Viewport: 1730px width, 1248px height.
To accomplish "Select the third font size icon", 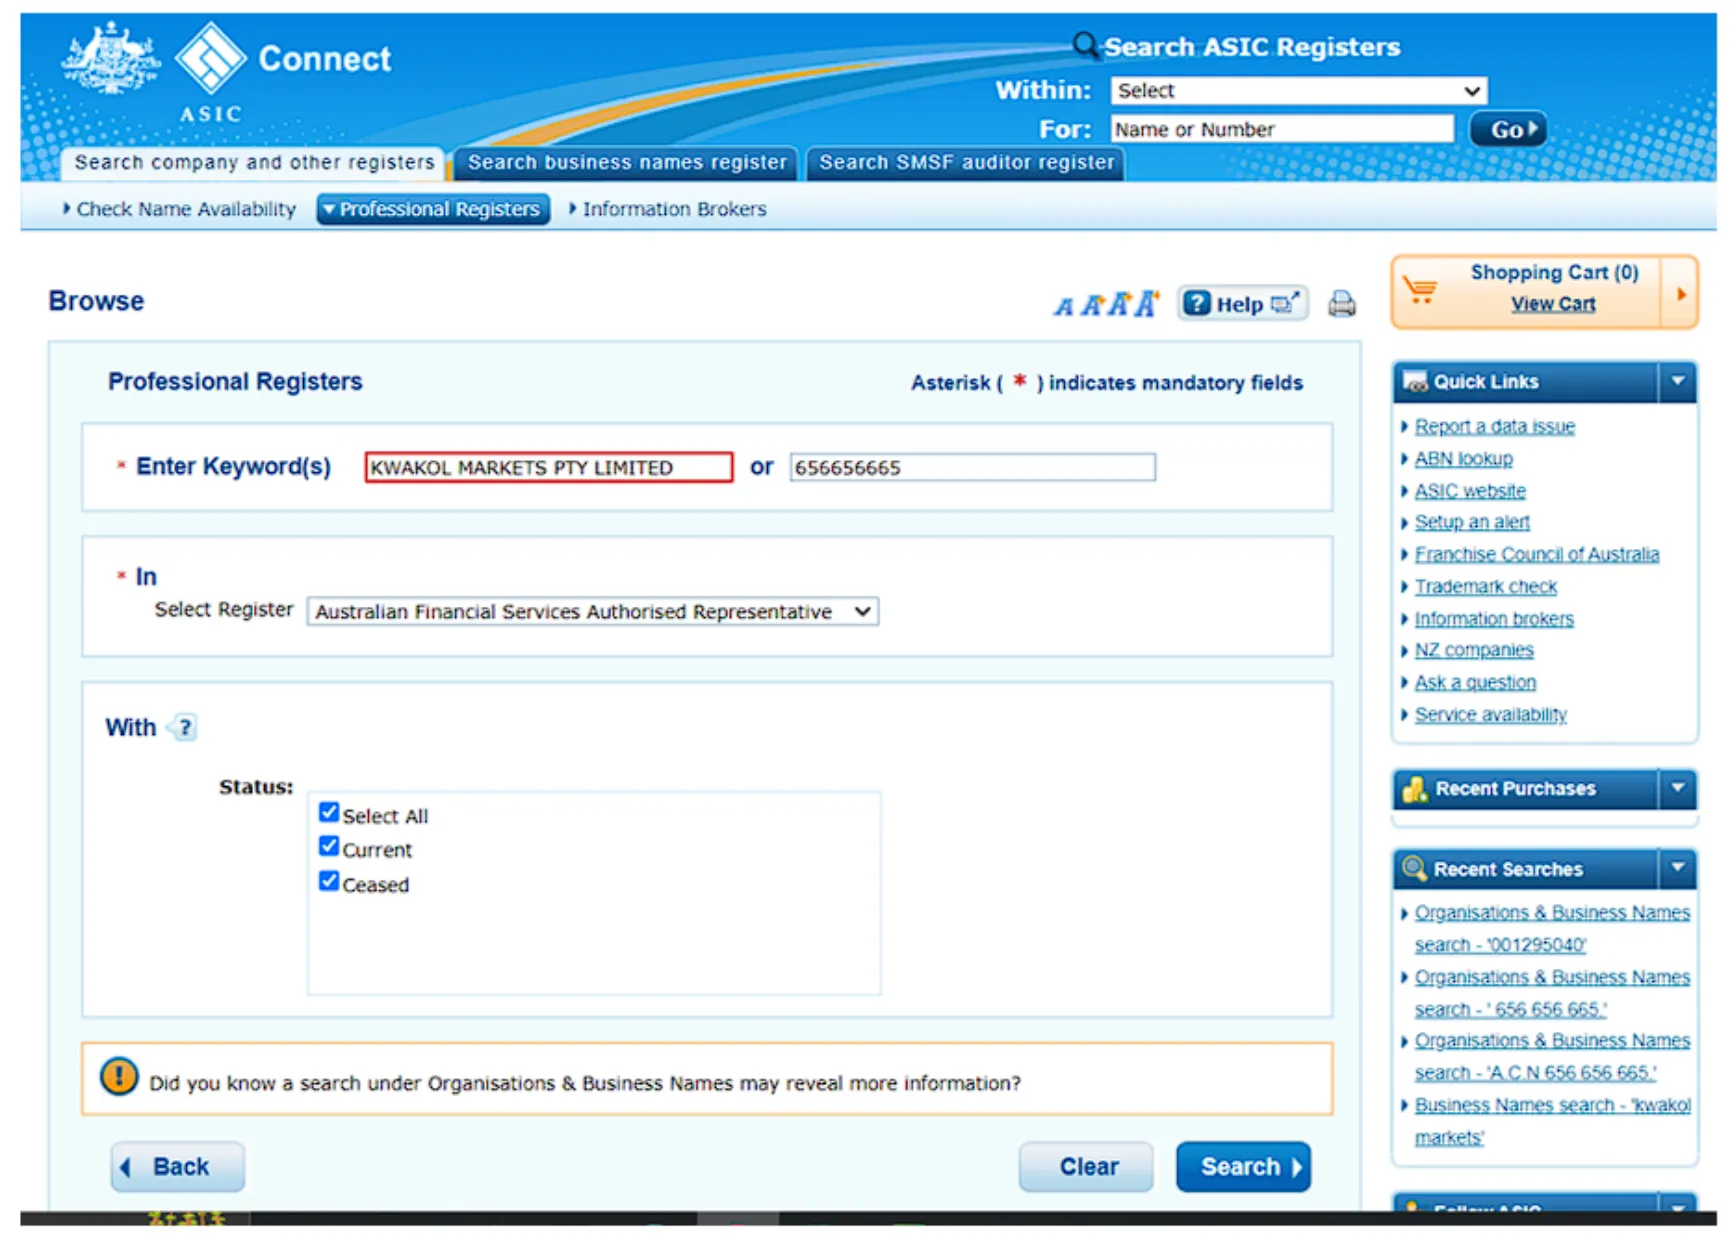I will pyautogui.click(x=1119, y=304).
